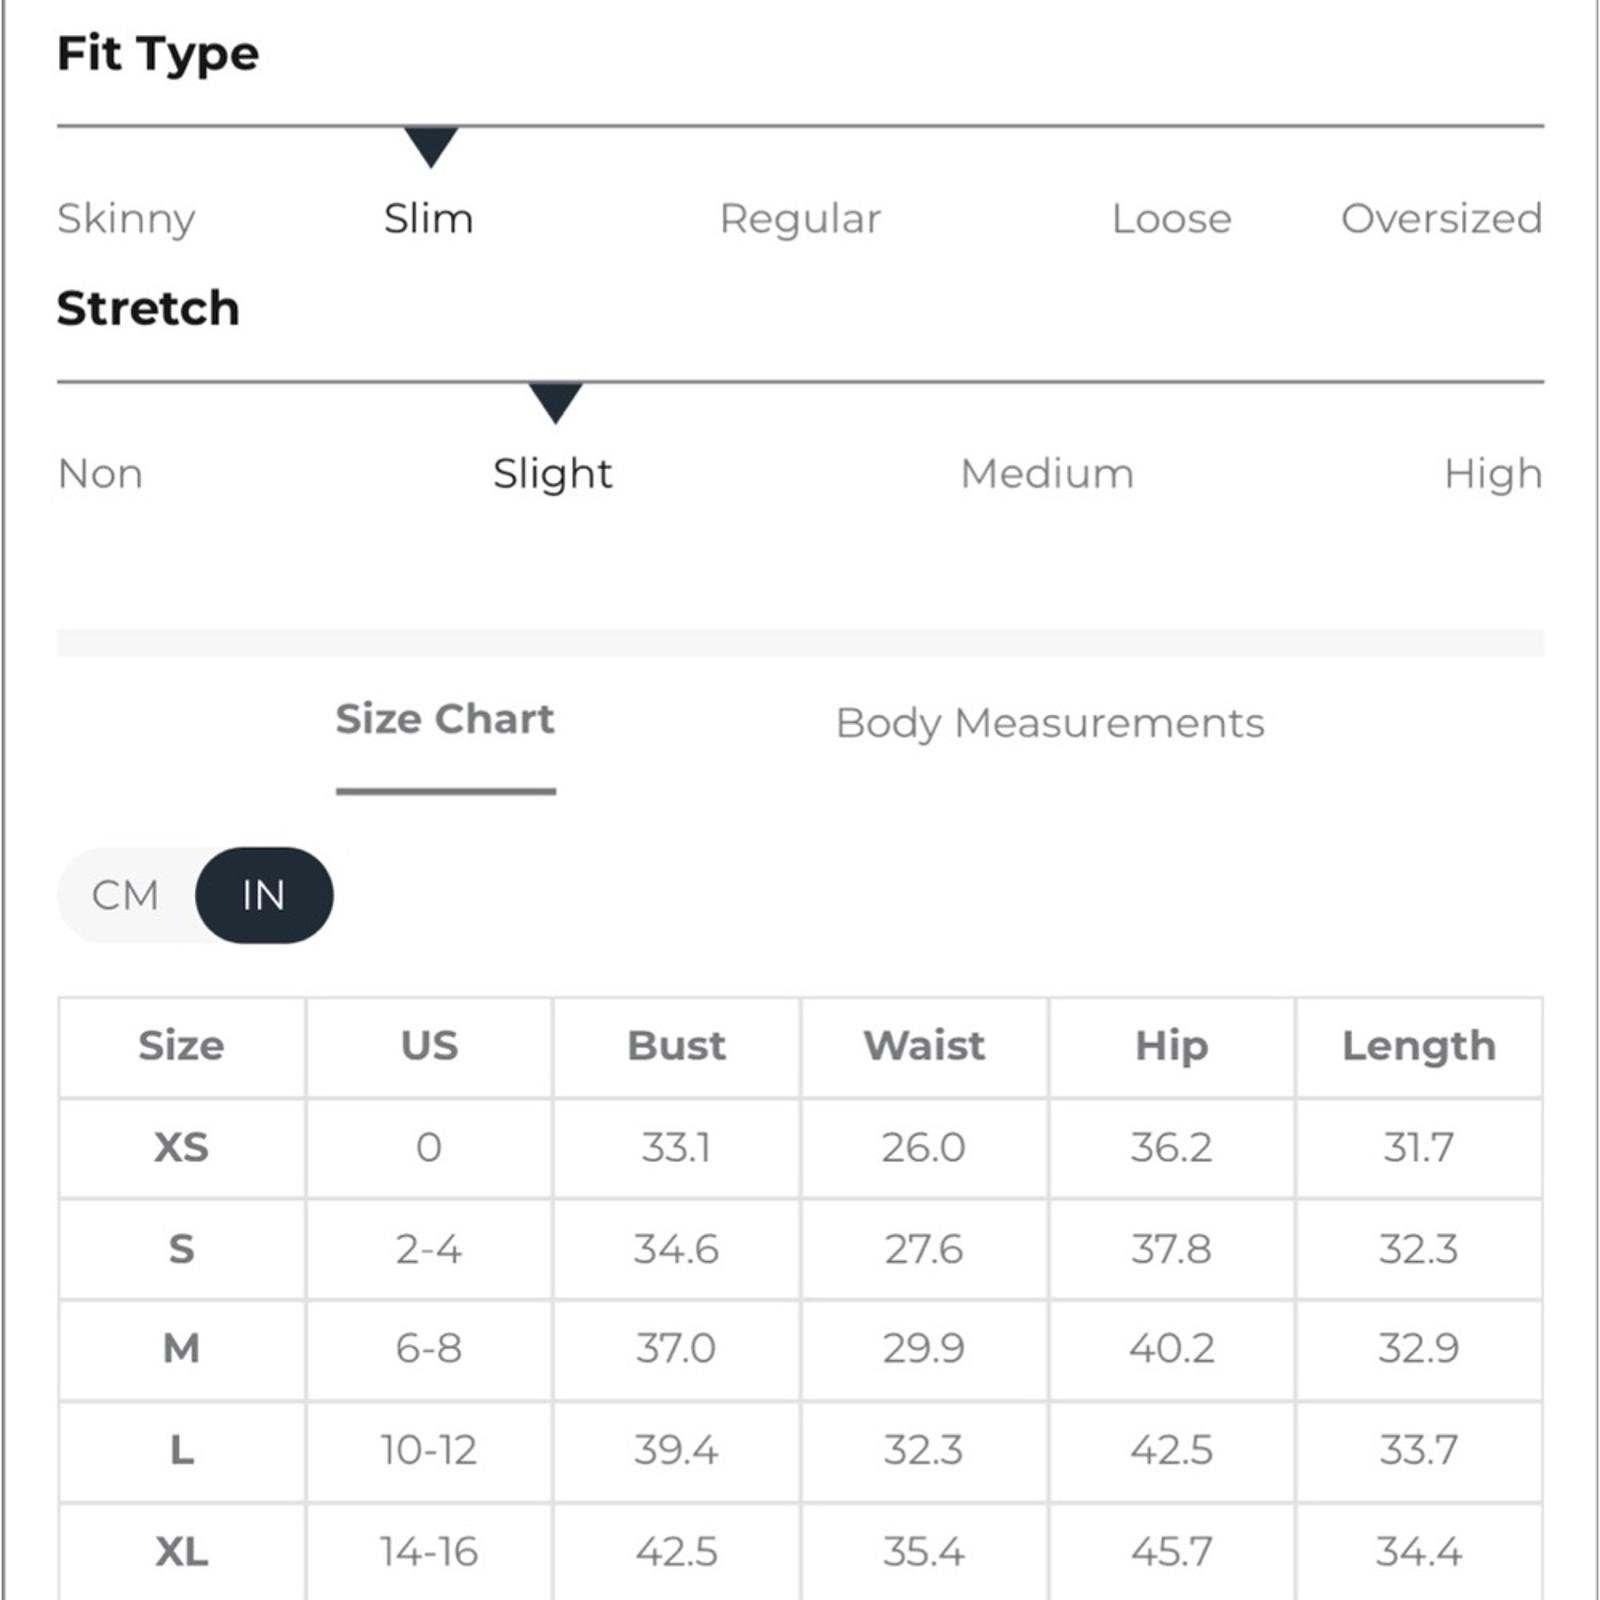
Task: Click the Stretch triangle marker
Action: click(555, 402)
